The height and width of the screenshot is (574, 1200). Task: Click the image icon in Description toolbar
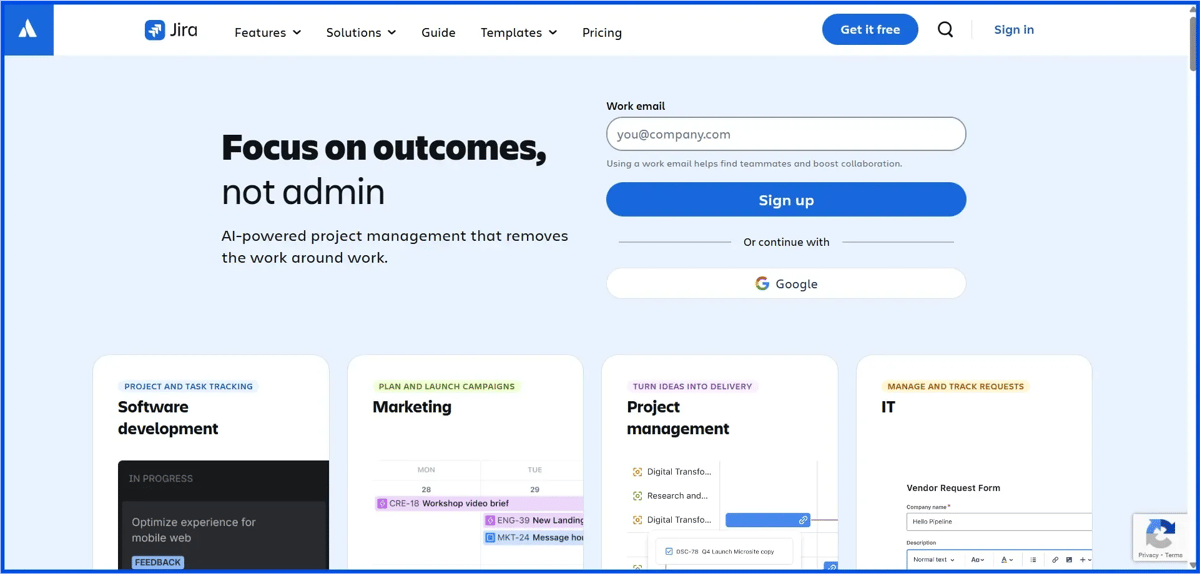click(1069, 560)
